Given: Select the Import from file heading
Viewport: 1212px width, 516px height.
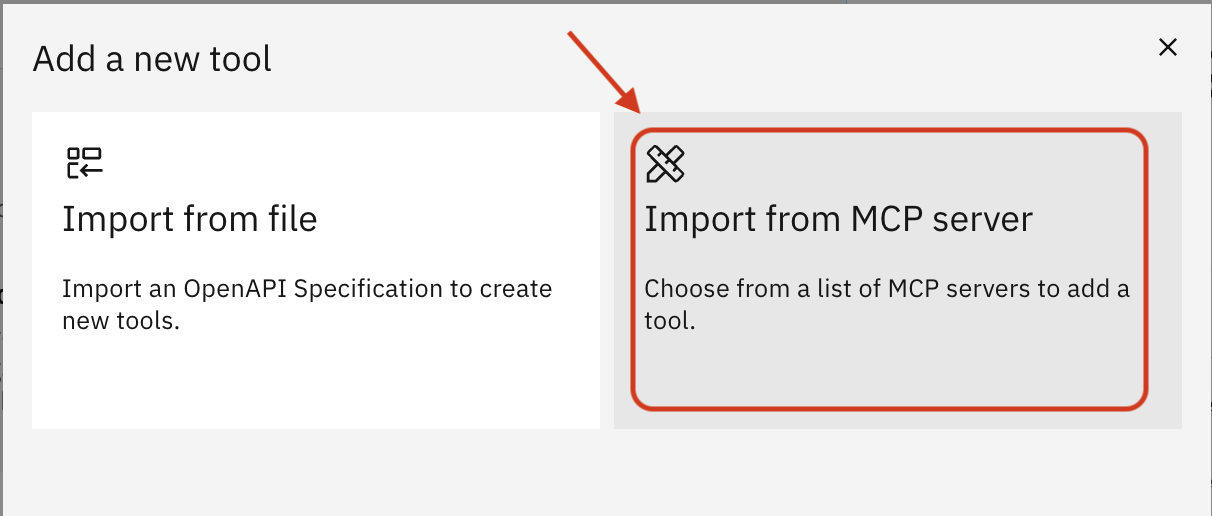Looking at the screenshot, I should pyautogui.click(x=190, y=219).
